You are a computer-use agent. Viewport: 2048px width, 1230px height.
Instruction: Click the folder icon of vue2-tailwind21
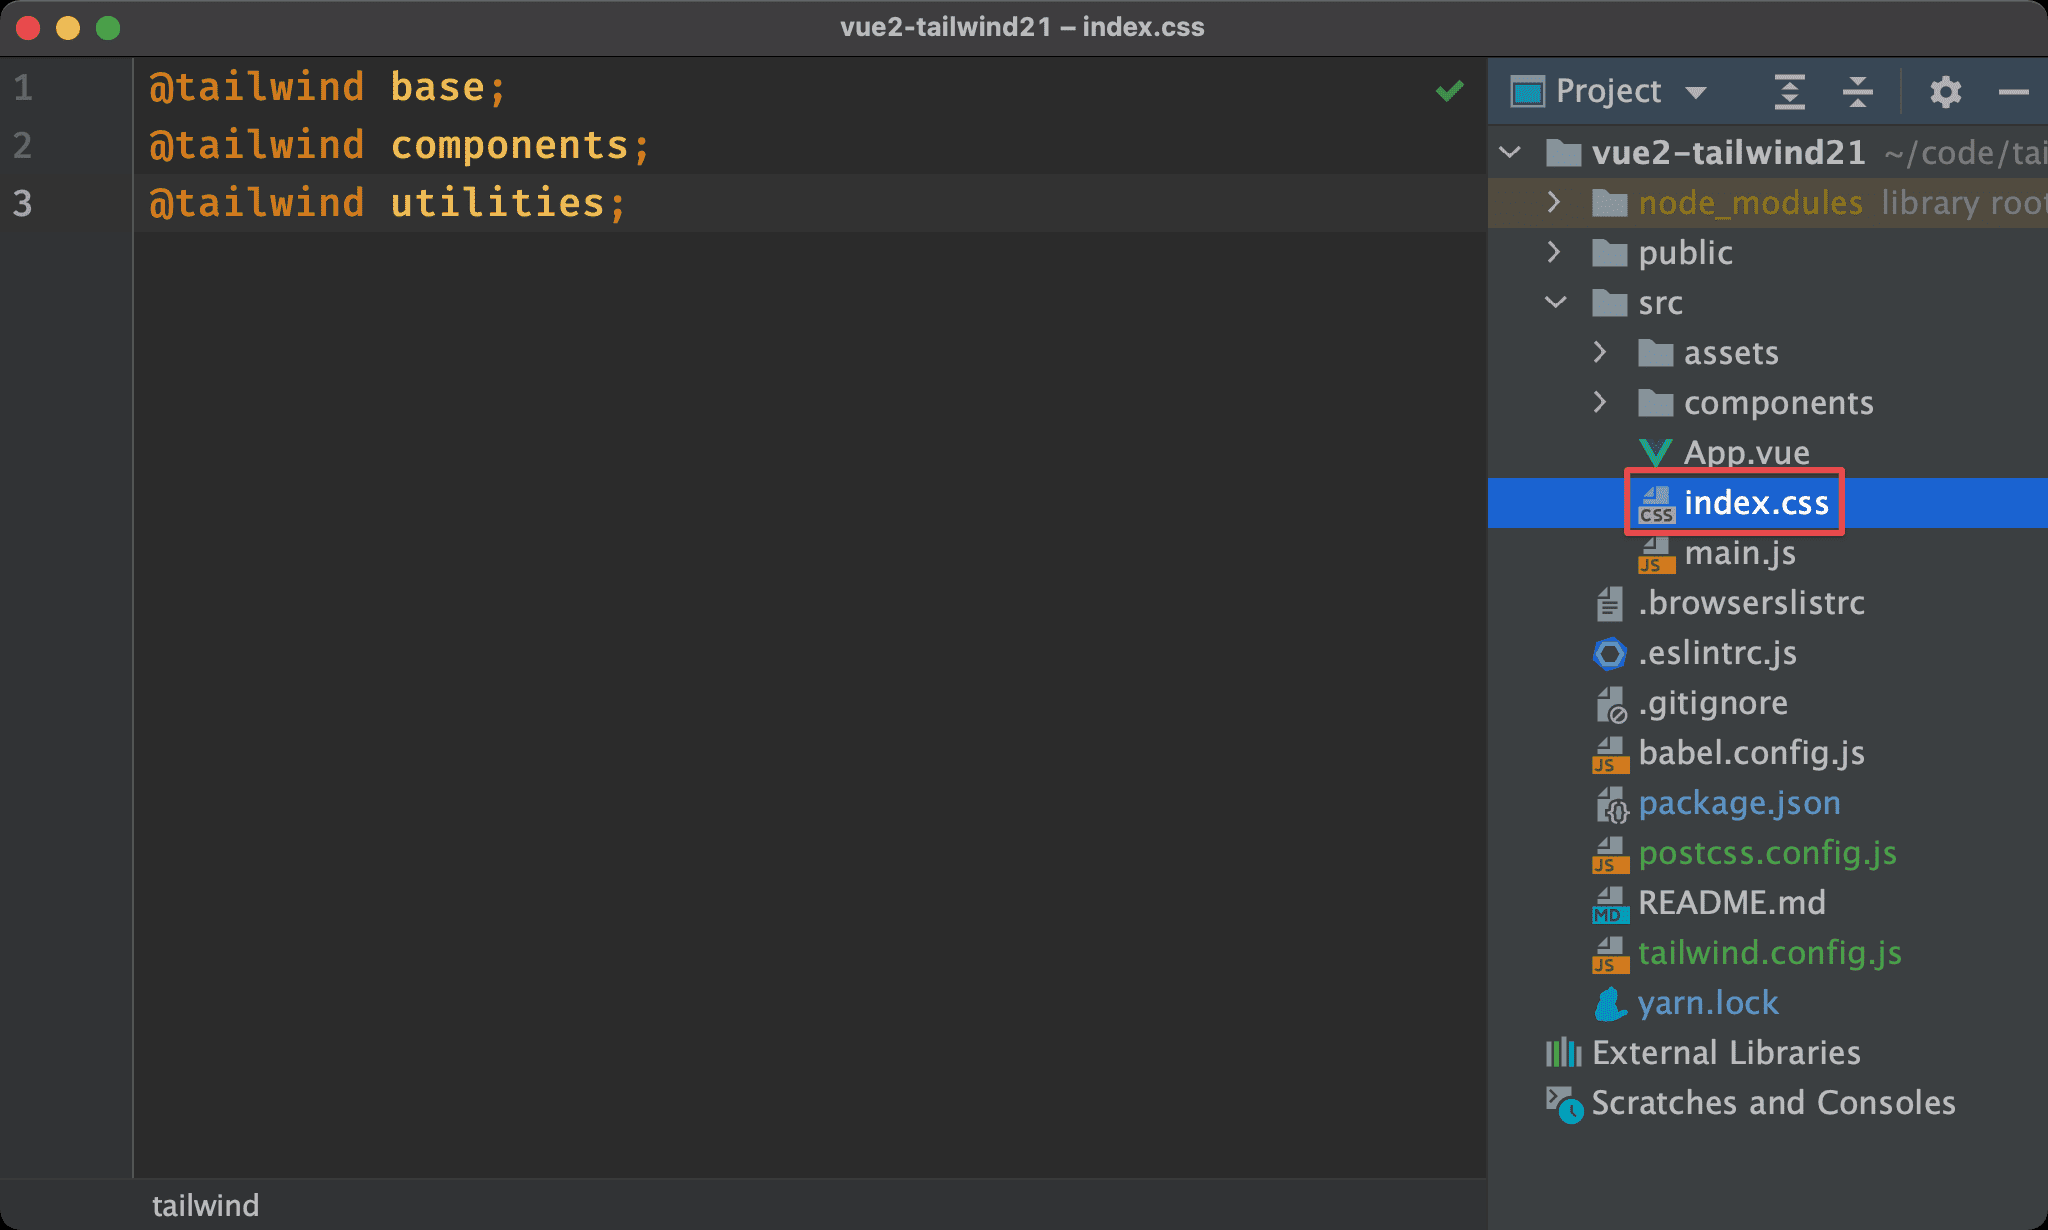[x=1563, y=153]
